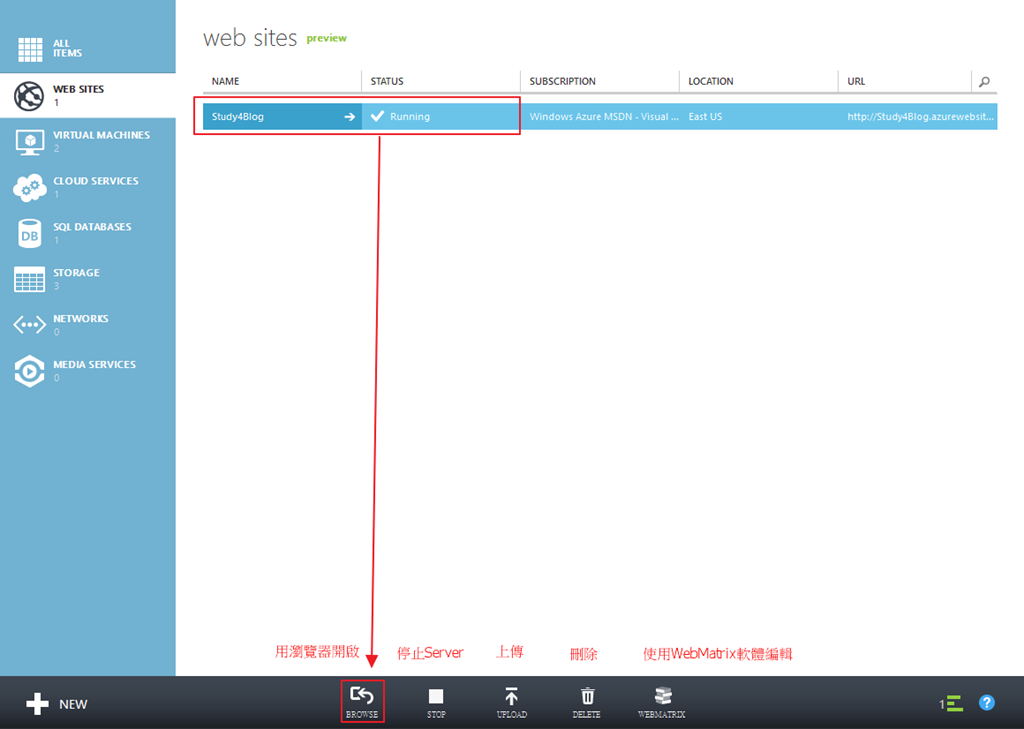Open the Virtual Machines monitor icon
The height and width of the screenshot is (729, 1024).
point(29,142)
